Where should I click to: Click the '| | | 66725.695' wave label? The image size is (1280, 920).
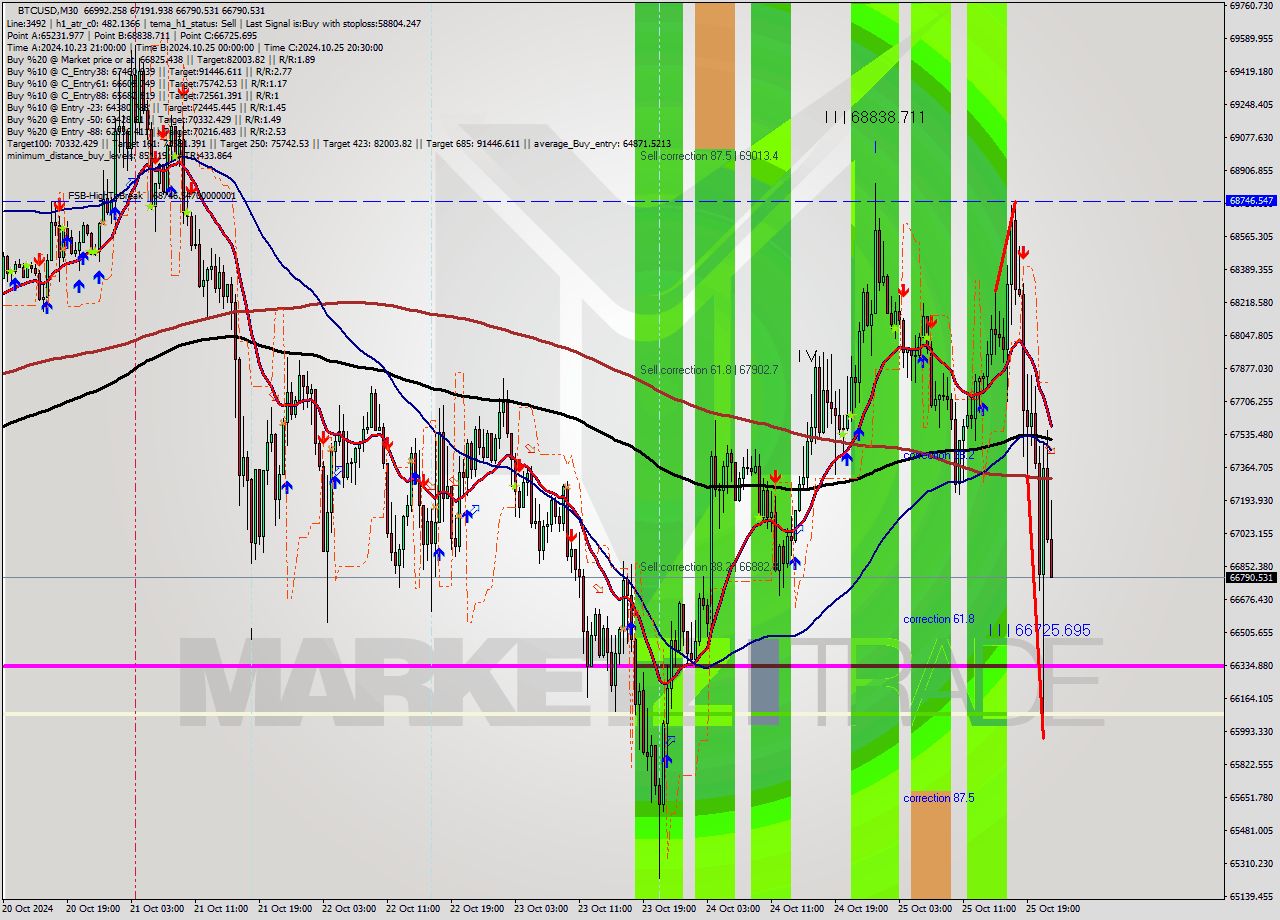1039,630
